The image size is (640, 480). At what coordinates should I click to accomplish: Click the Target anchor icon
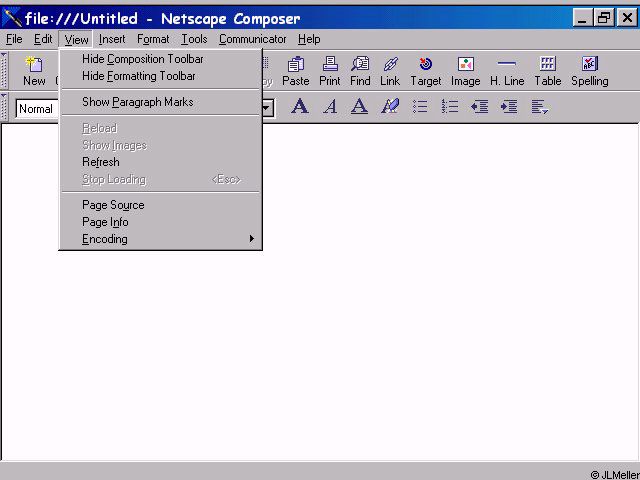(426, 71)
